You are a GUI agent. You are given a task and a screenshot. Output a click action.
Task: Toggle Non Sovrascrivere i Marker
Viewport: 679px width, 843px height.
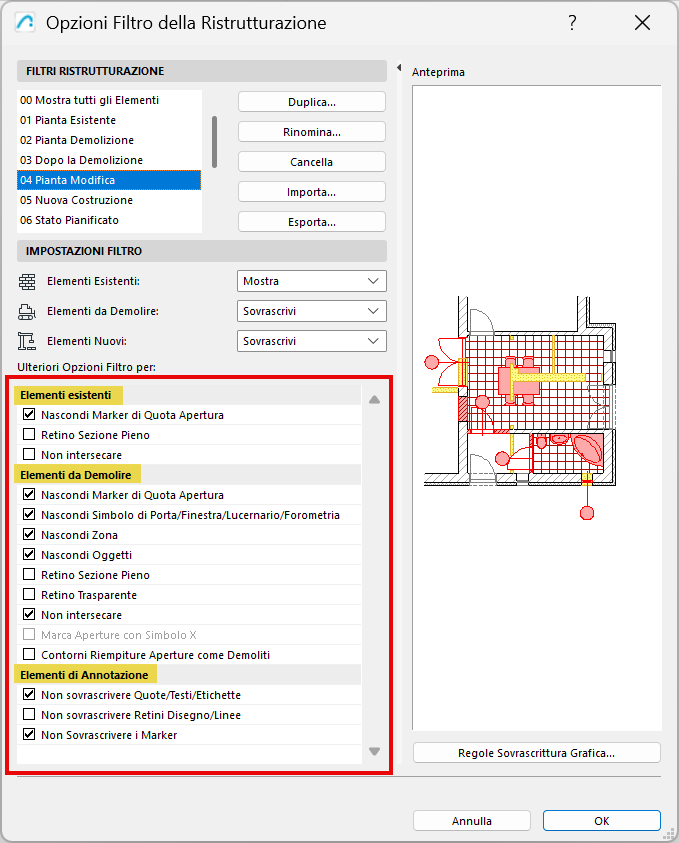pyautogui.click(x=29, y=734)
